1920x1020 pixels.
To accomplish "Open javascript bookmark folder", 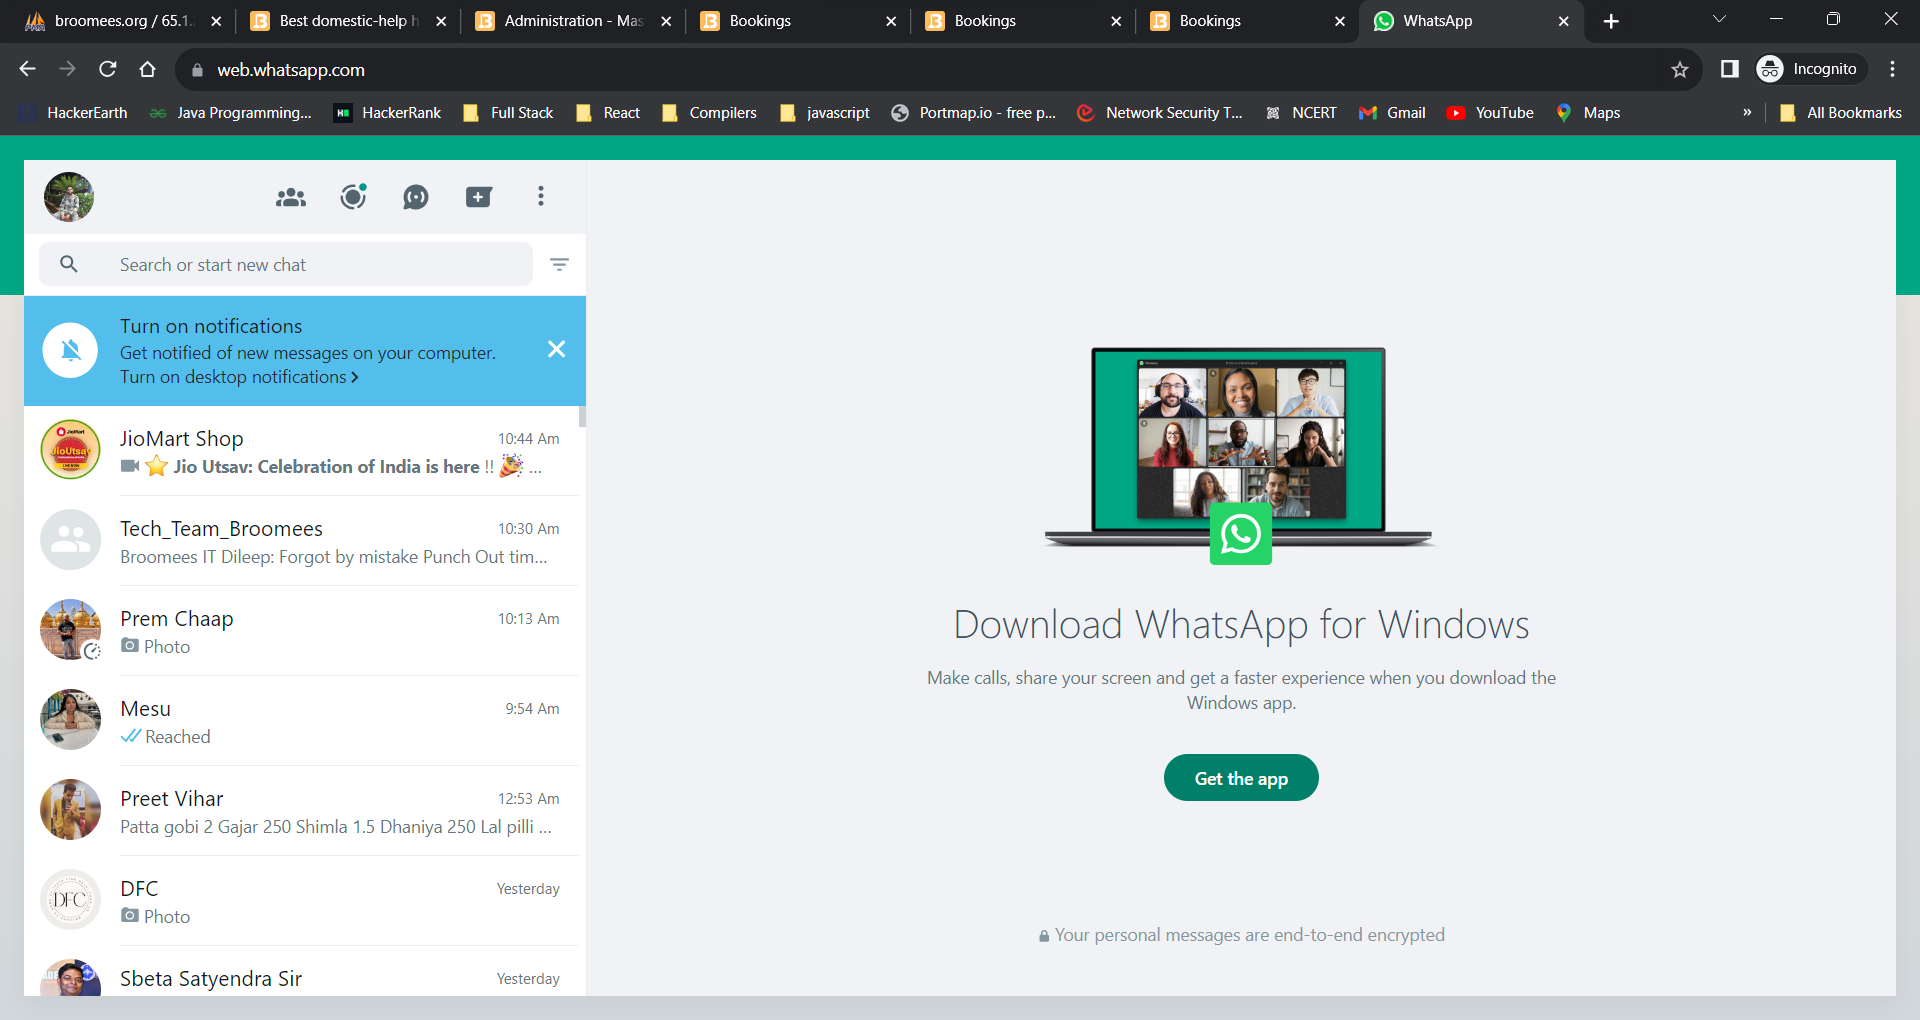I will click(825, 113).
